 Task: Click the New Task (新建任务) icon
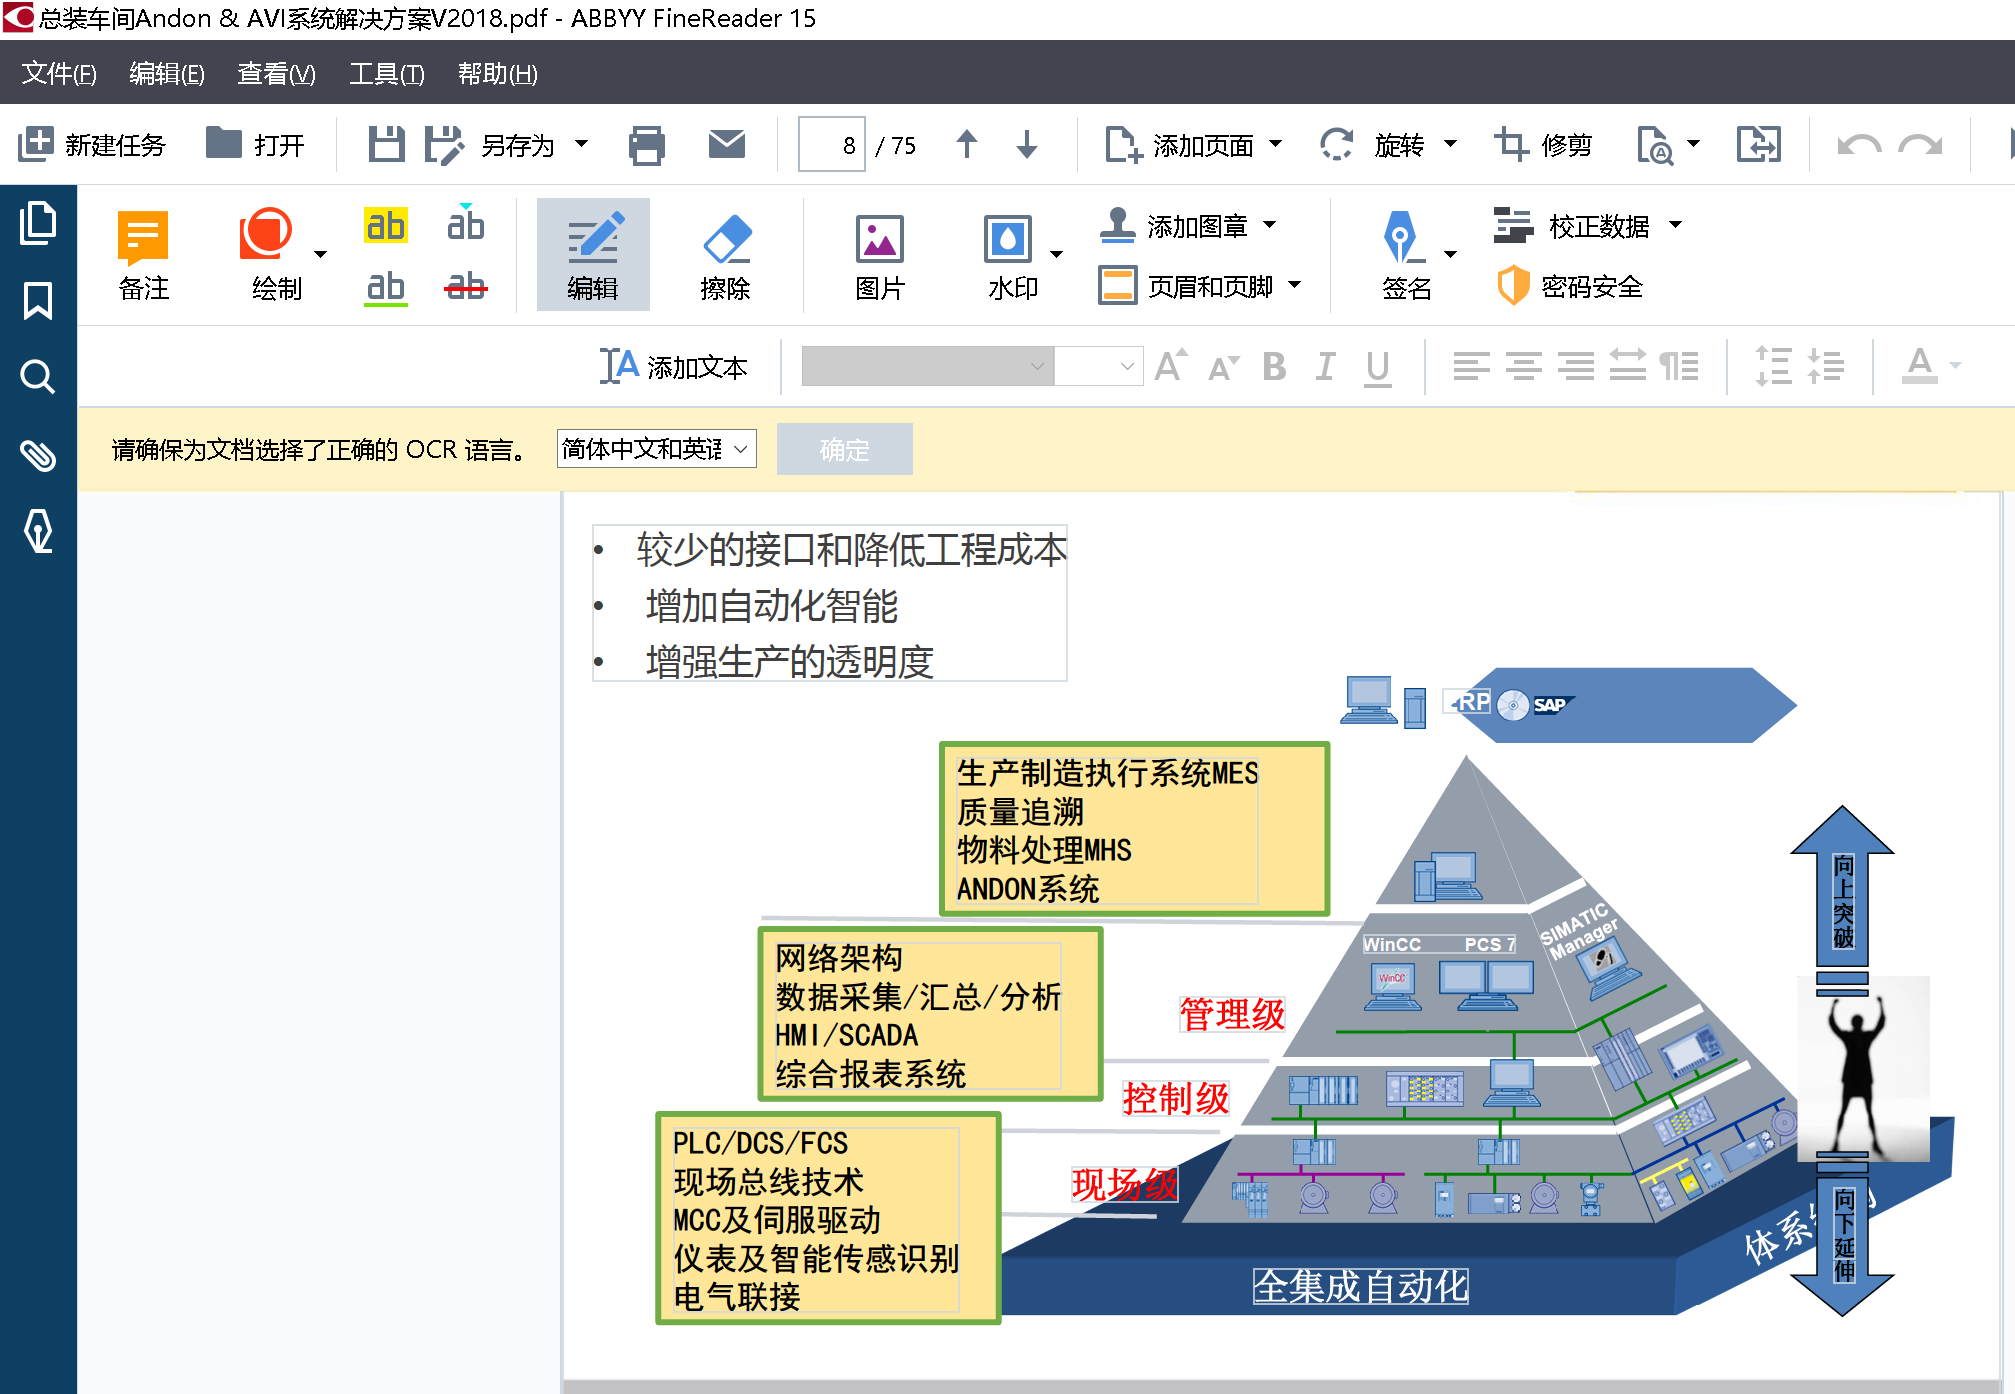35,144
